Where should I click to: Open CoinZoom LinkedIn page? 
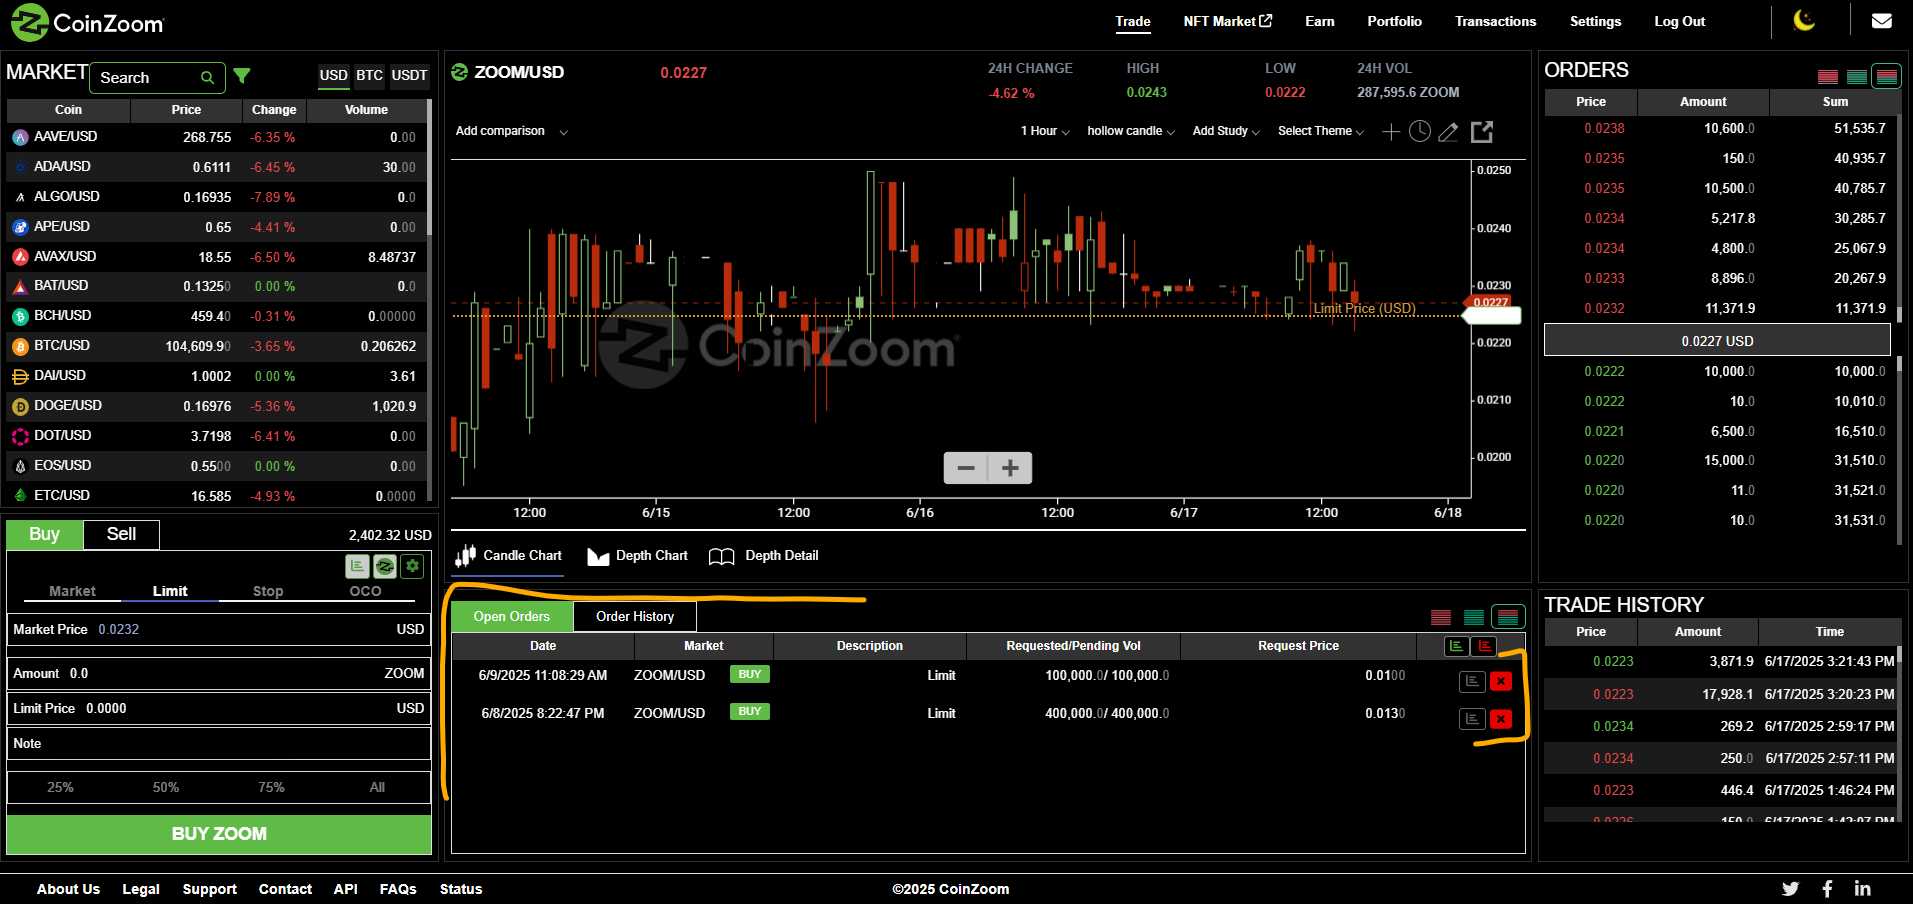click(x=1863, y=888)
